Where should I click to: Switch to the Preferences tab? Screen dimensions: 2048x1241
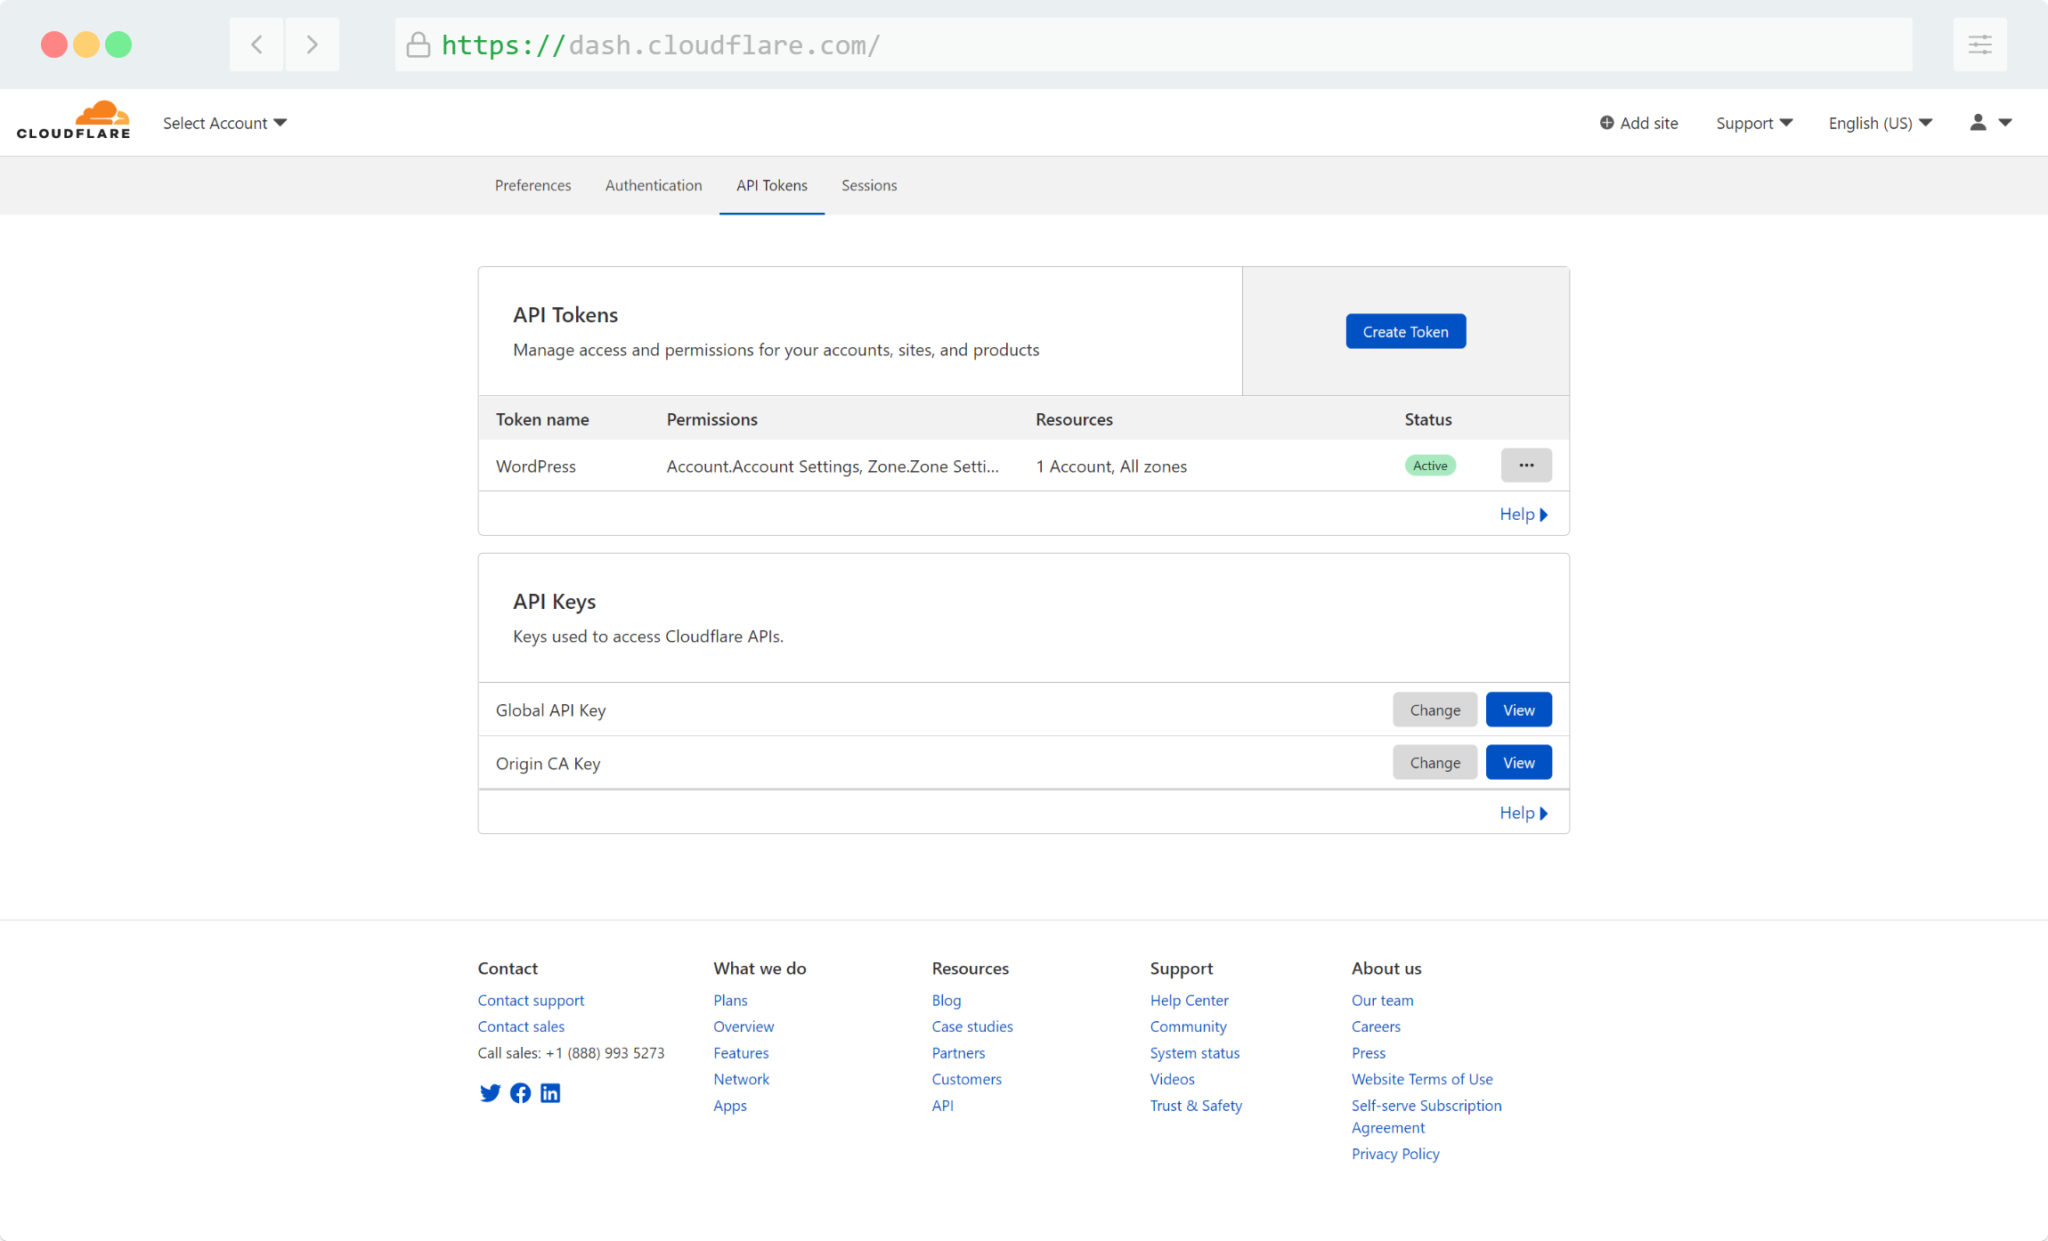point(533,185)
